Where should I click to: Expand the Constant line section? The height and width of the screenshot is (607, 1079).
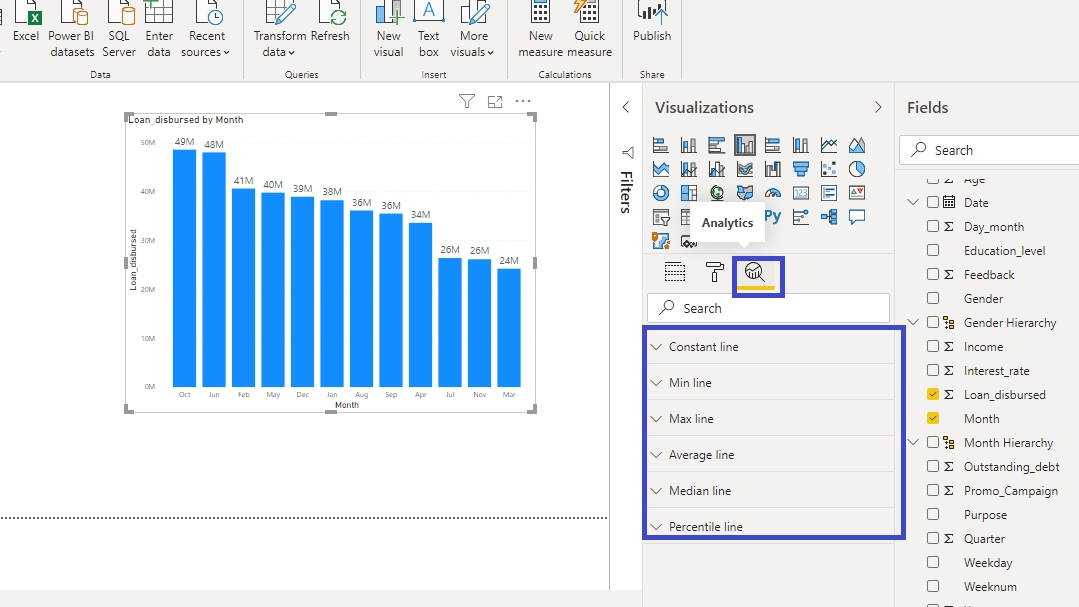click(x=704, y=347)
